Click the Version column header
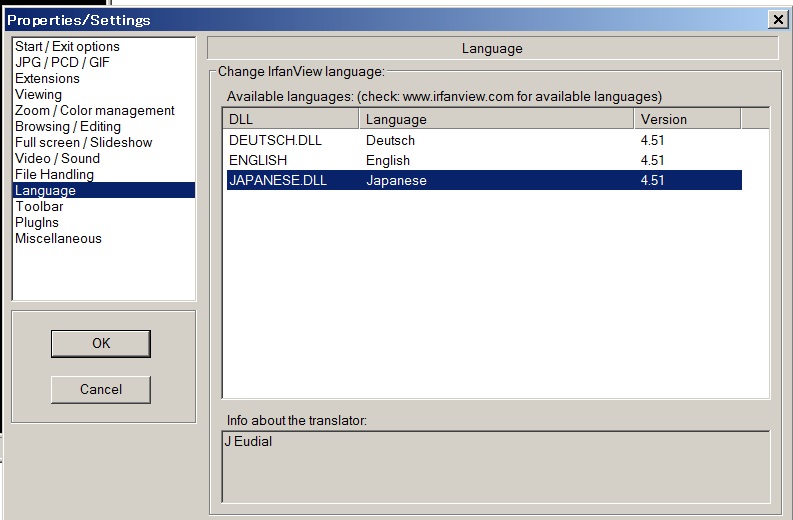This screenshot has height=520, width=793. tap(687, 120)
